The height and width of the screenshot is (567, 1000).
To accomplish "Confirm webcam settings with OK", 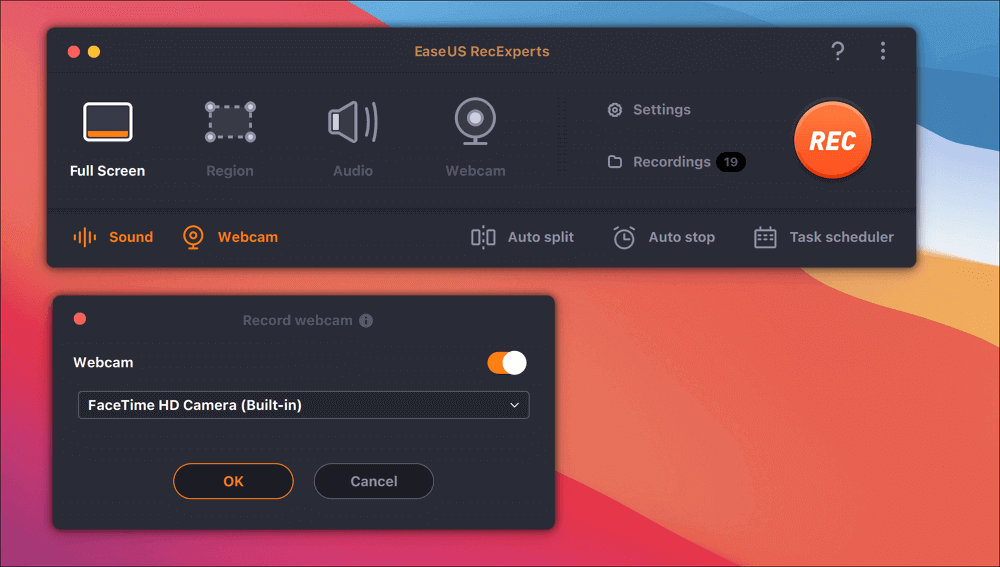I will click(x=233, y=481).
